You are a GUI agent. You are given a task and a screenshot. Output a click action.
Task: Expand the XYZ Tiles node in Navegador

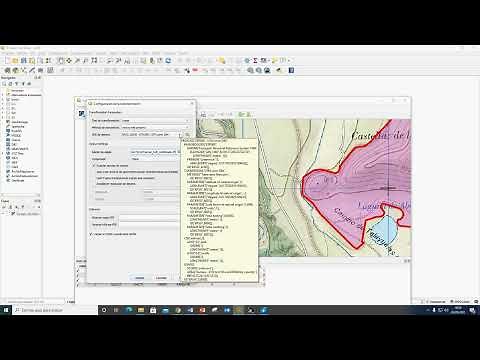point(3,153)
